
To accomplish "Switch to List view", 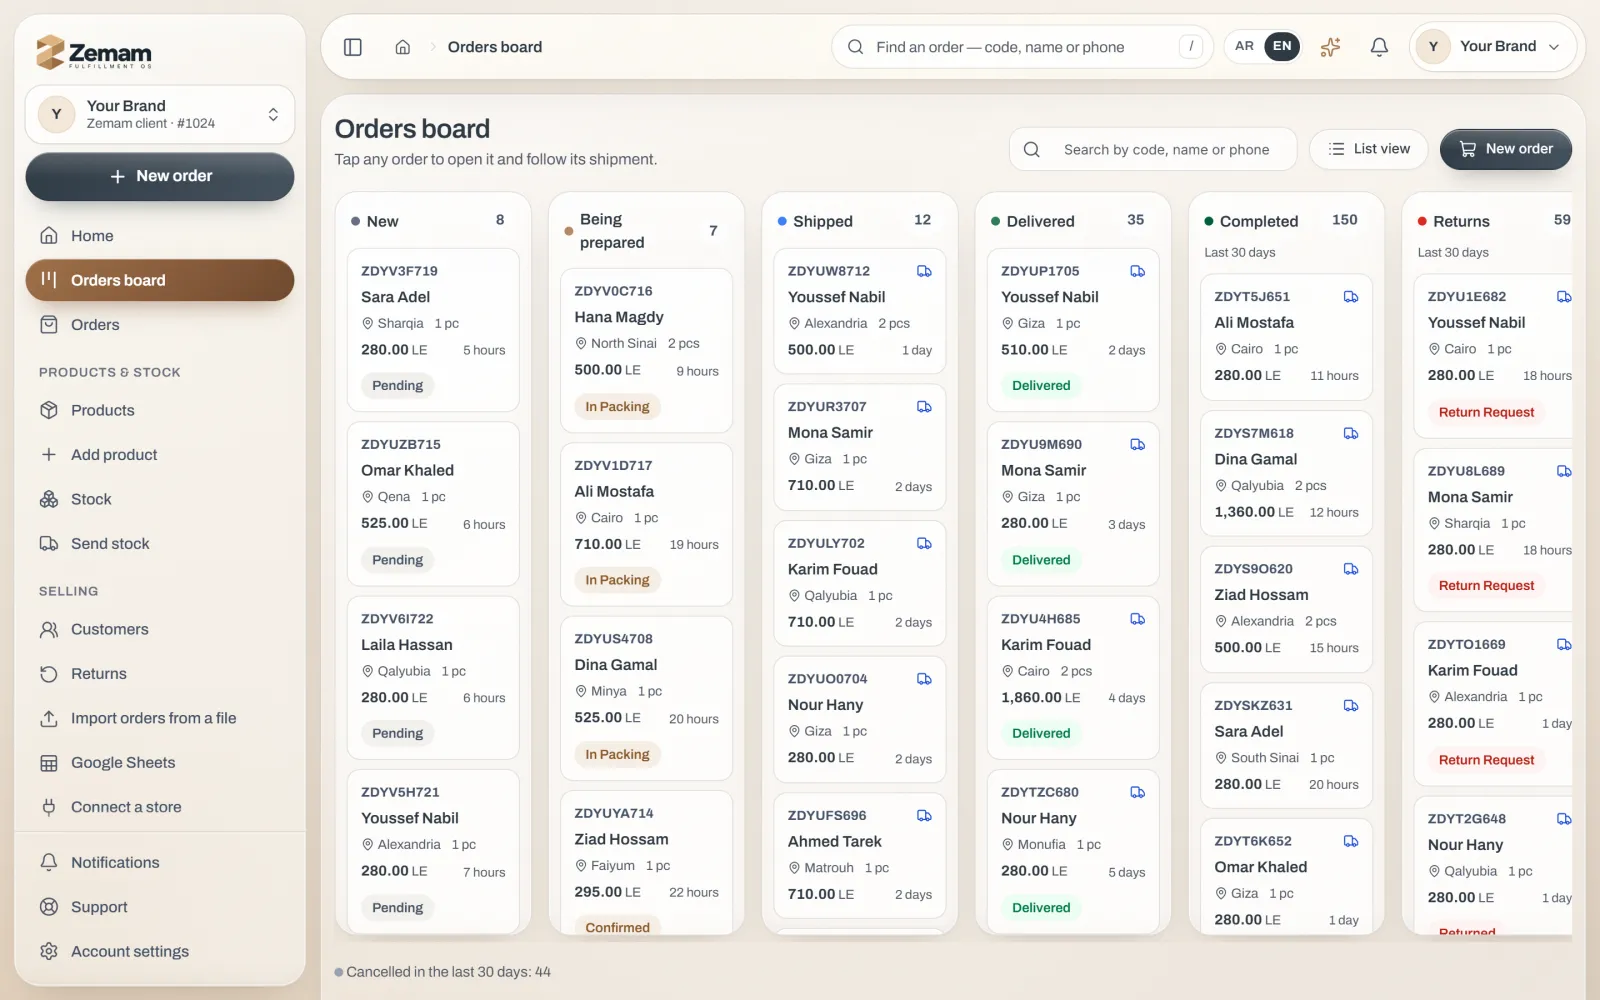I will [1368, 149].
